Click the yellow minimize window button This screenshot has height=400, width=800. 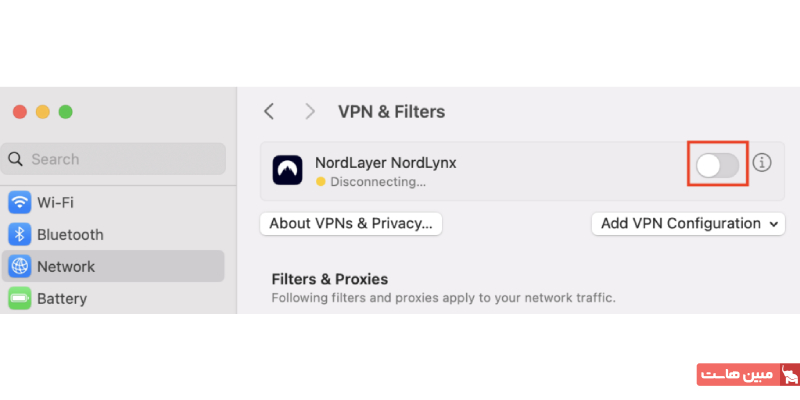(x=43, y=111)
